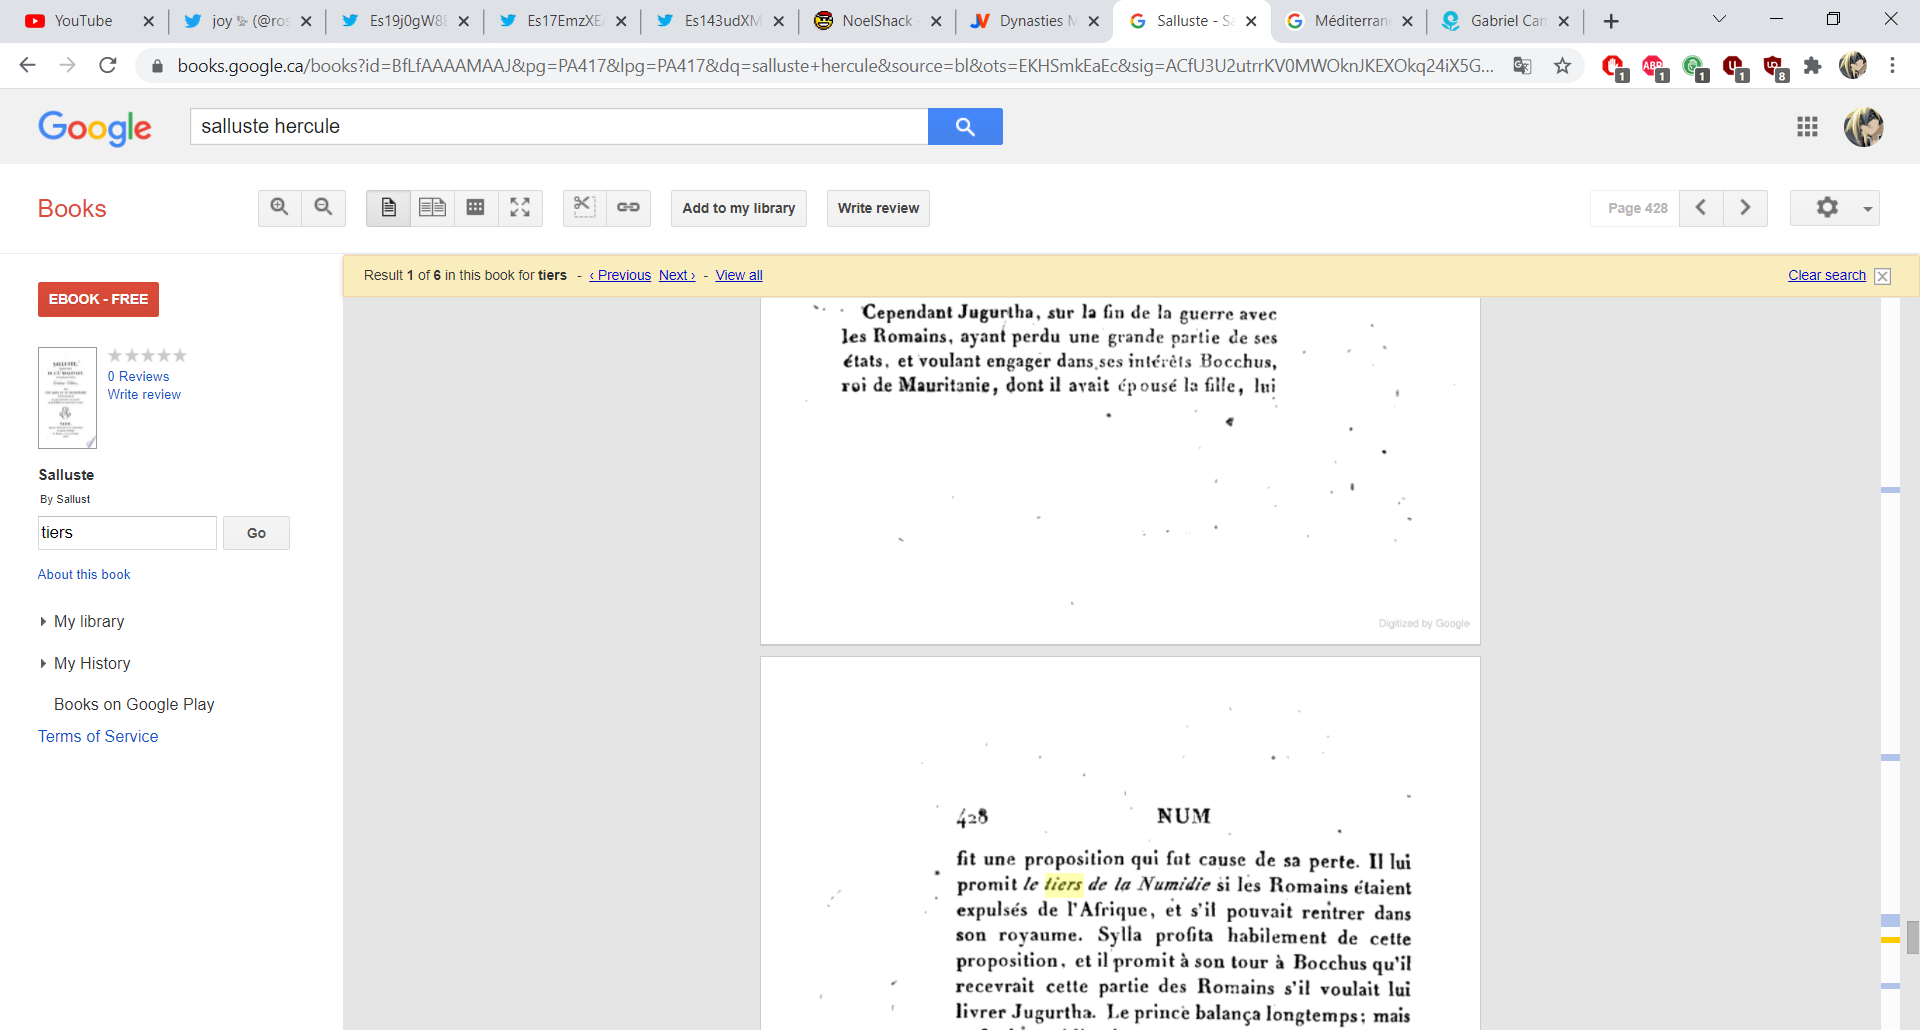Click the zoom in magnifier icon
1920x1030 pixels.
[280, 208]
